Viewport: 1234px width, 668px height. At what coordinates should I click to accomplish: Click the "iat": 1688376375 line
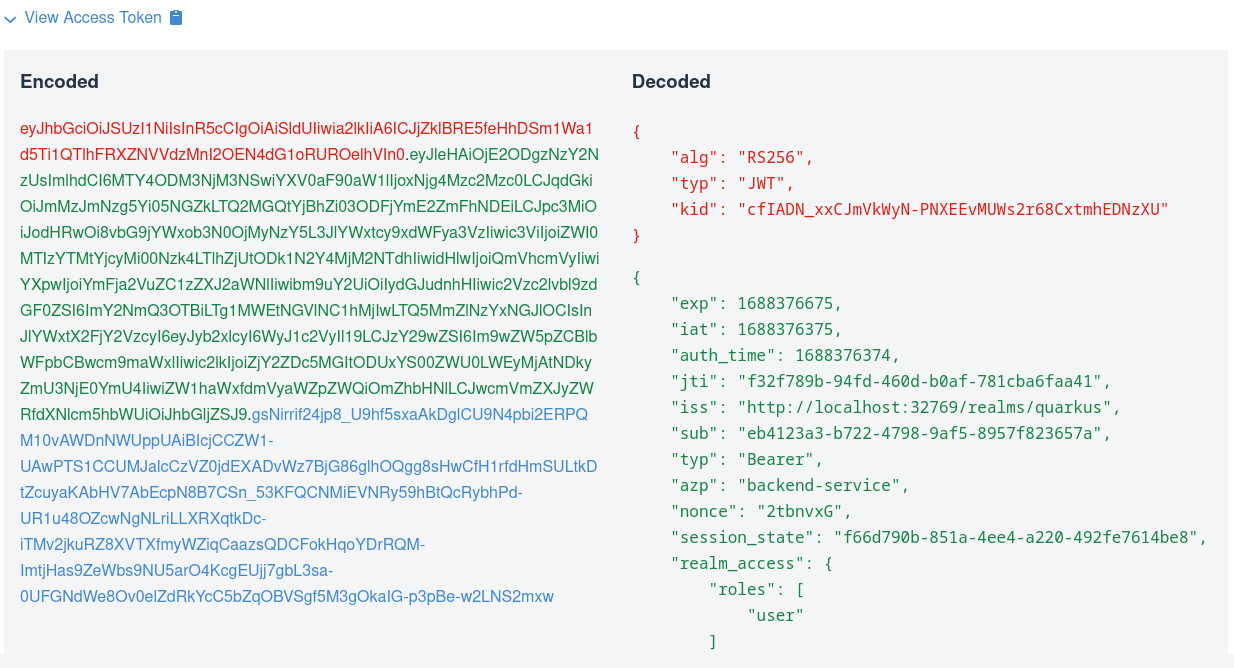click(x=756, y=330)
